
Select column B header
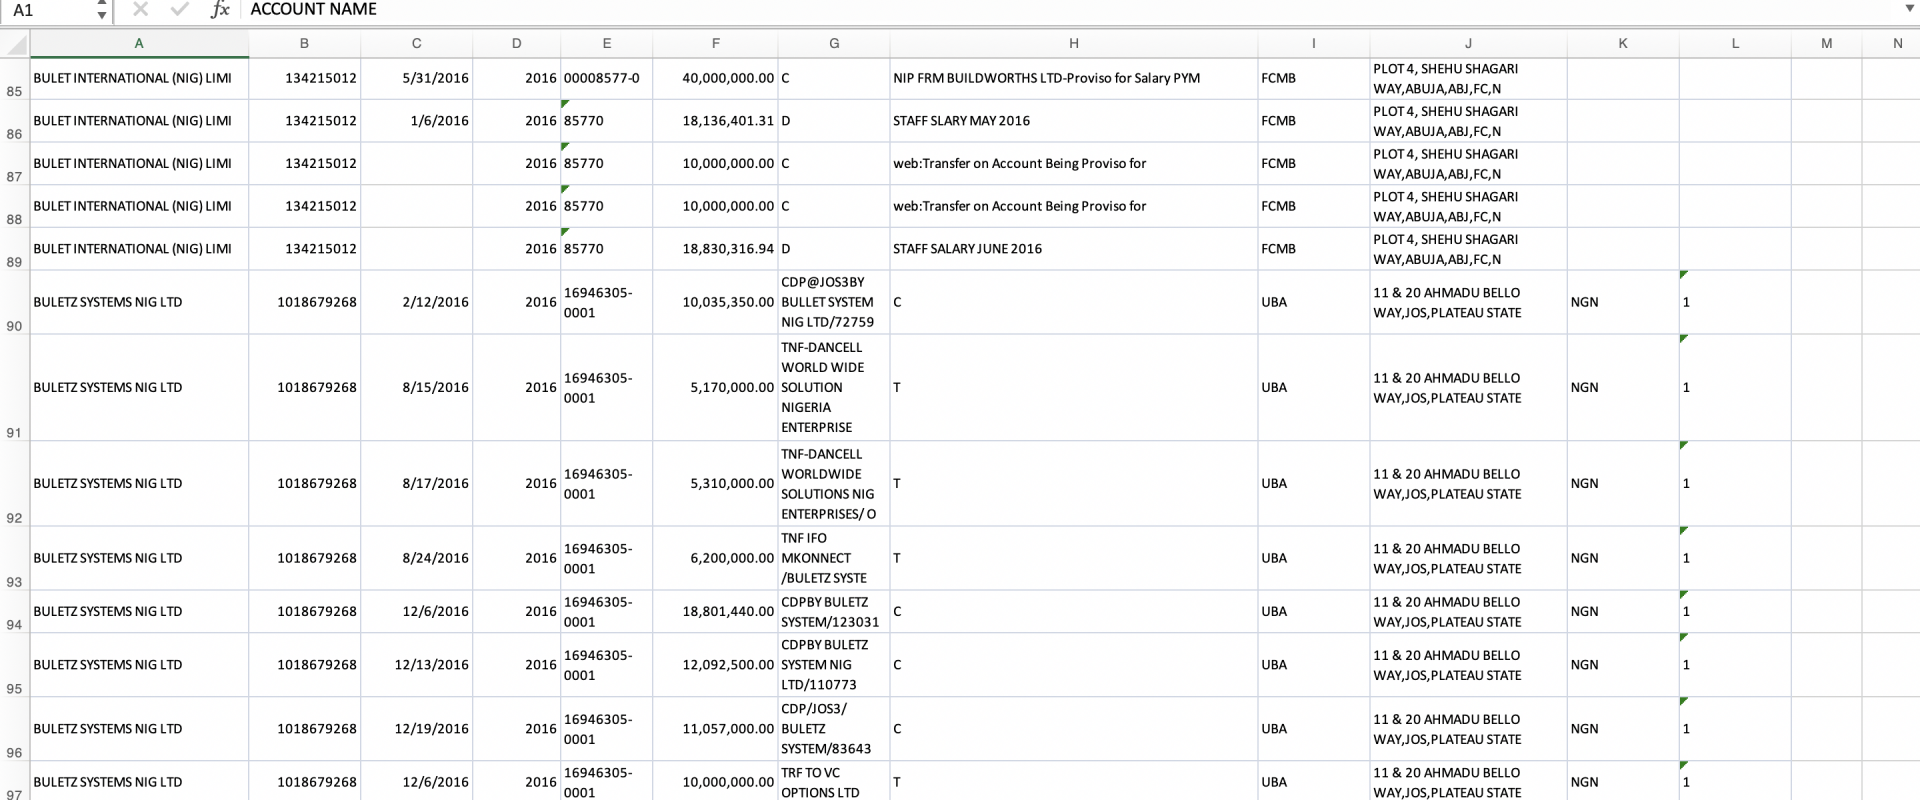point(304,44)
